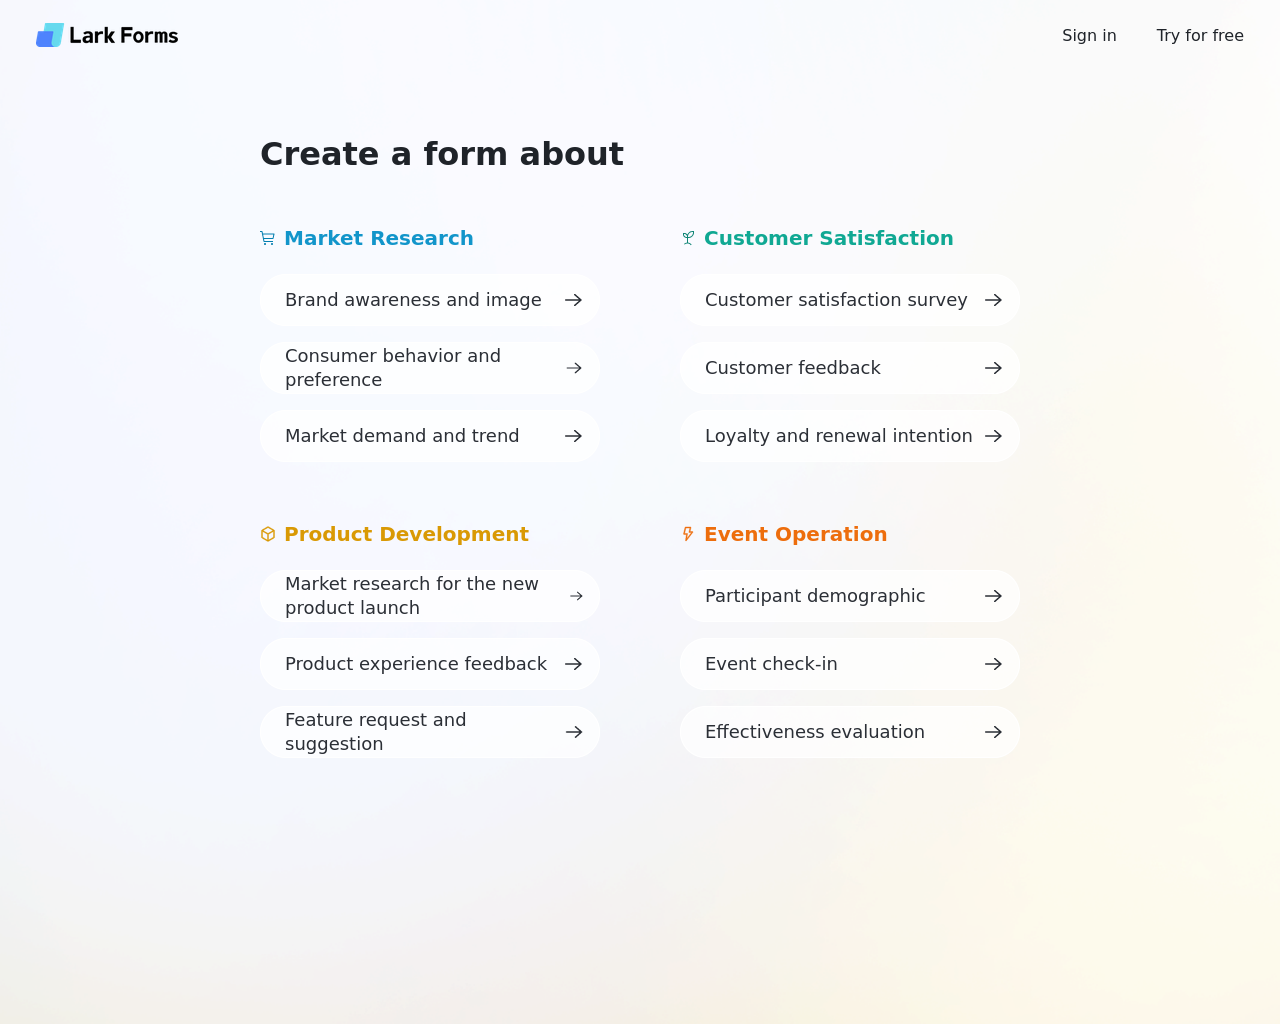Click the arrow on Customer feedback
The image size is (1280, 1024).
point(993,368)
